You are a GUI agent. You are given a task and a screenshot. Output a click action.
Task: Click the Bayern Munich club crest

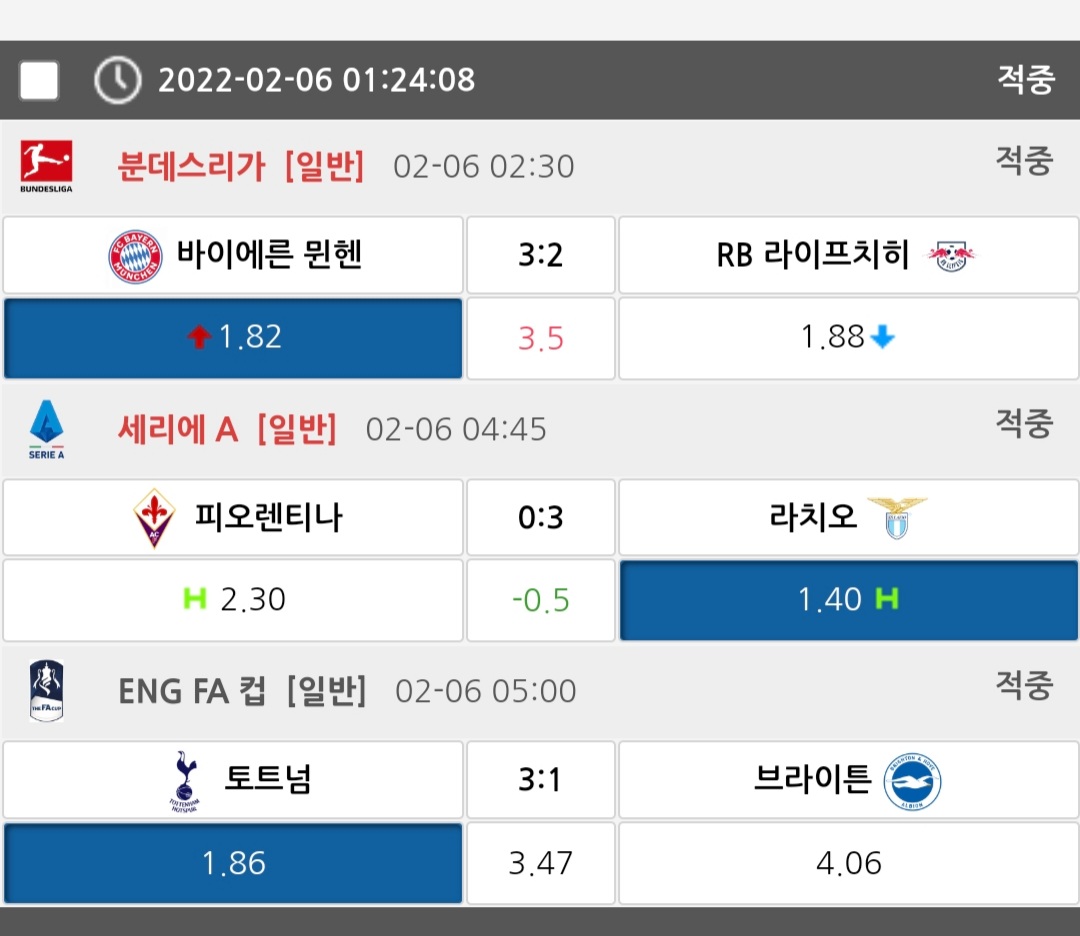click(x=135, y=256)
